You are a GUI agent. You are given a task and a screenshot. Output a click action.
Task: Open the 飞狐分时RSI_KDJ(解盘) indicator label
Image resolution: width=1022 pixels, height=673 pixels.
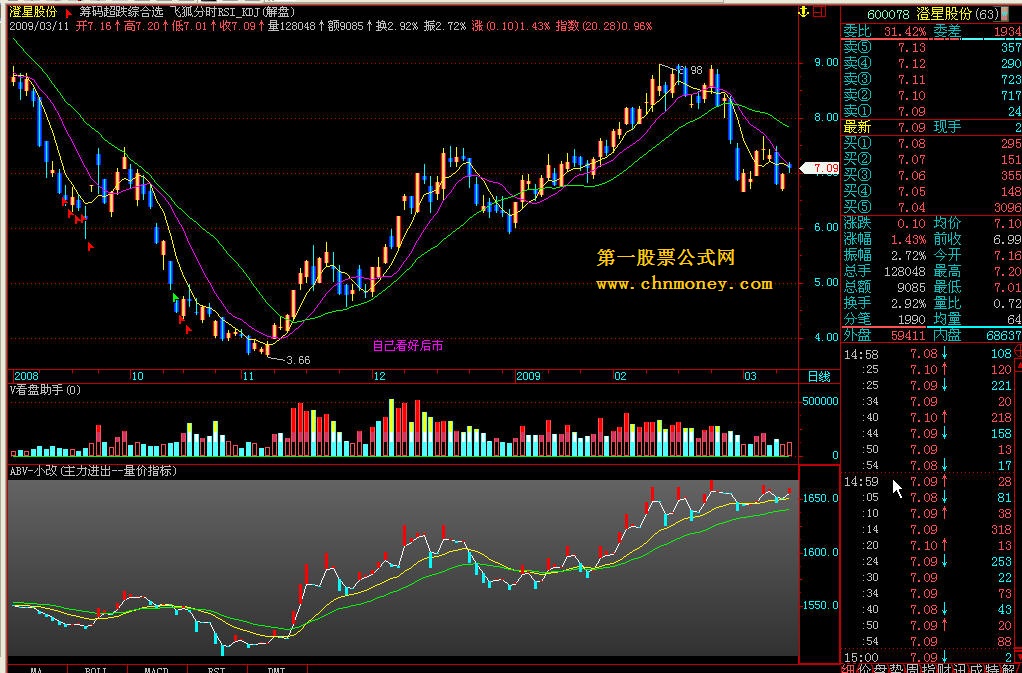[x=233, y=12]
